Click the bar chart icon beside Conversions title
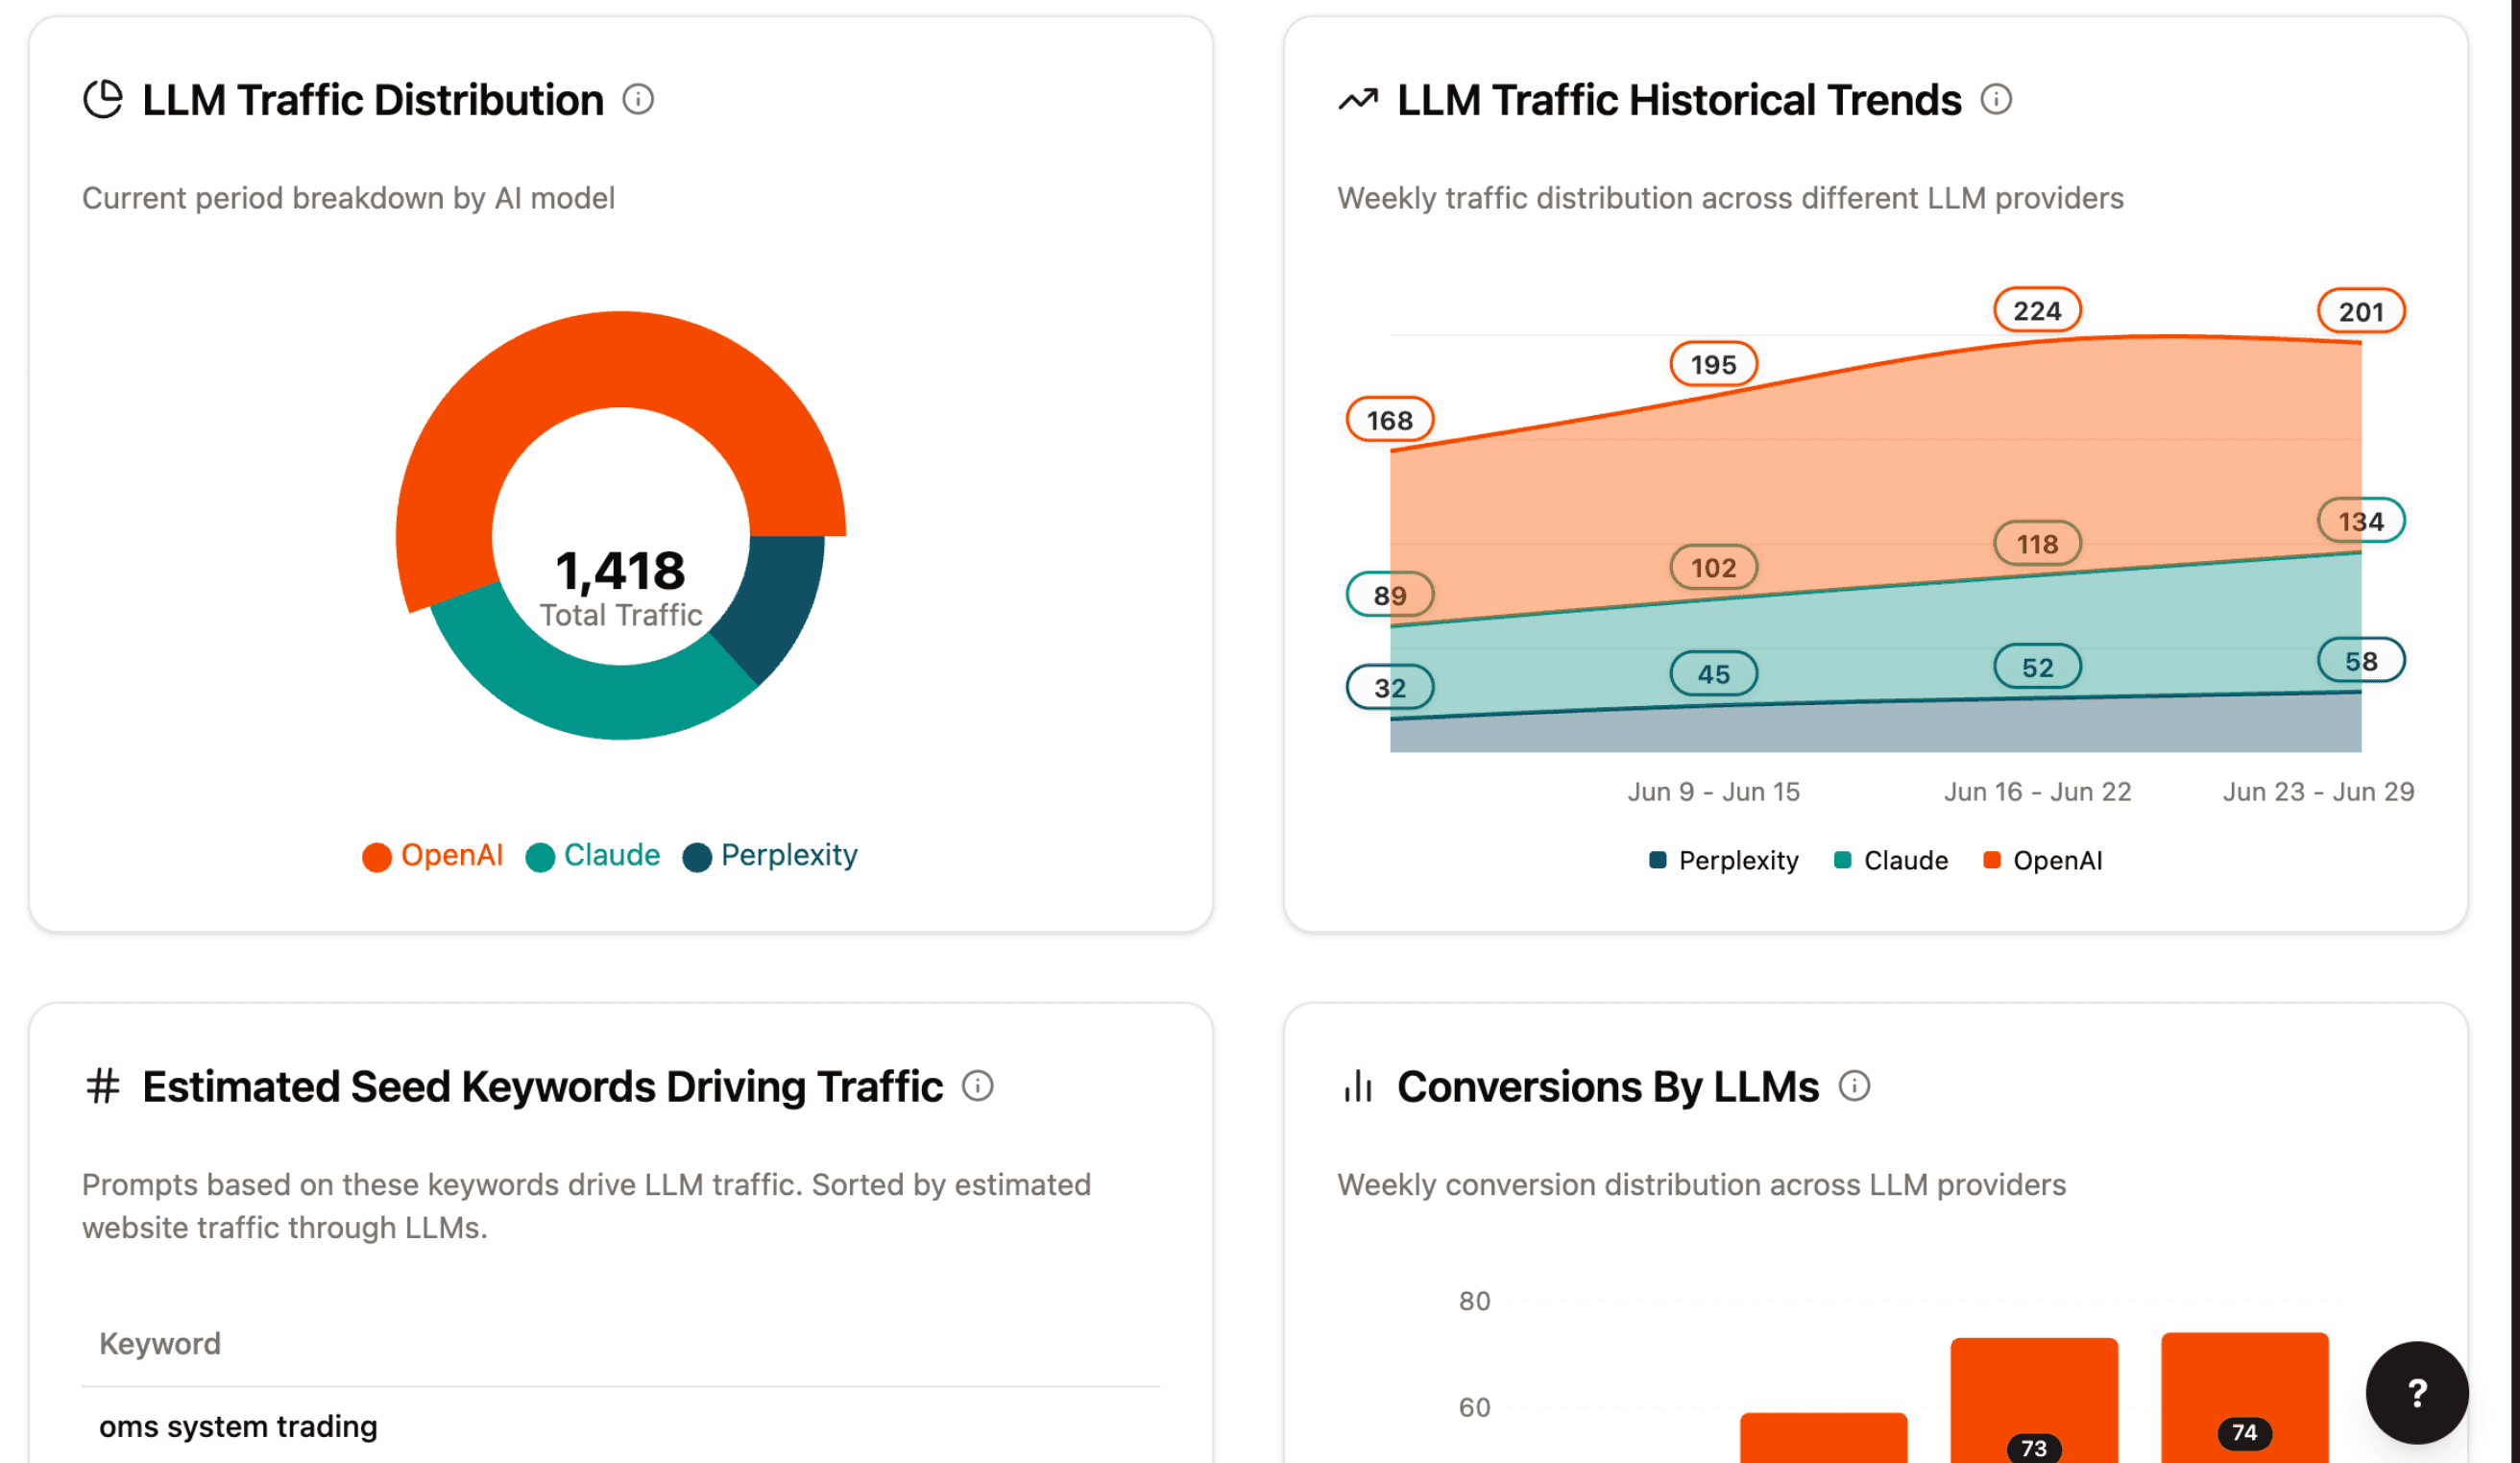 [x=1358, y=1086]
